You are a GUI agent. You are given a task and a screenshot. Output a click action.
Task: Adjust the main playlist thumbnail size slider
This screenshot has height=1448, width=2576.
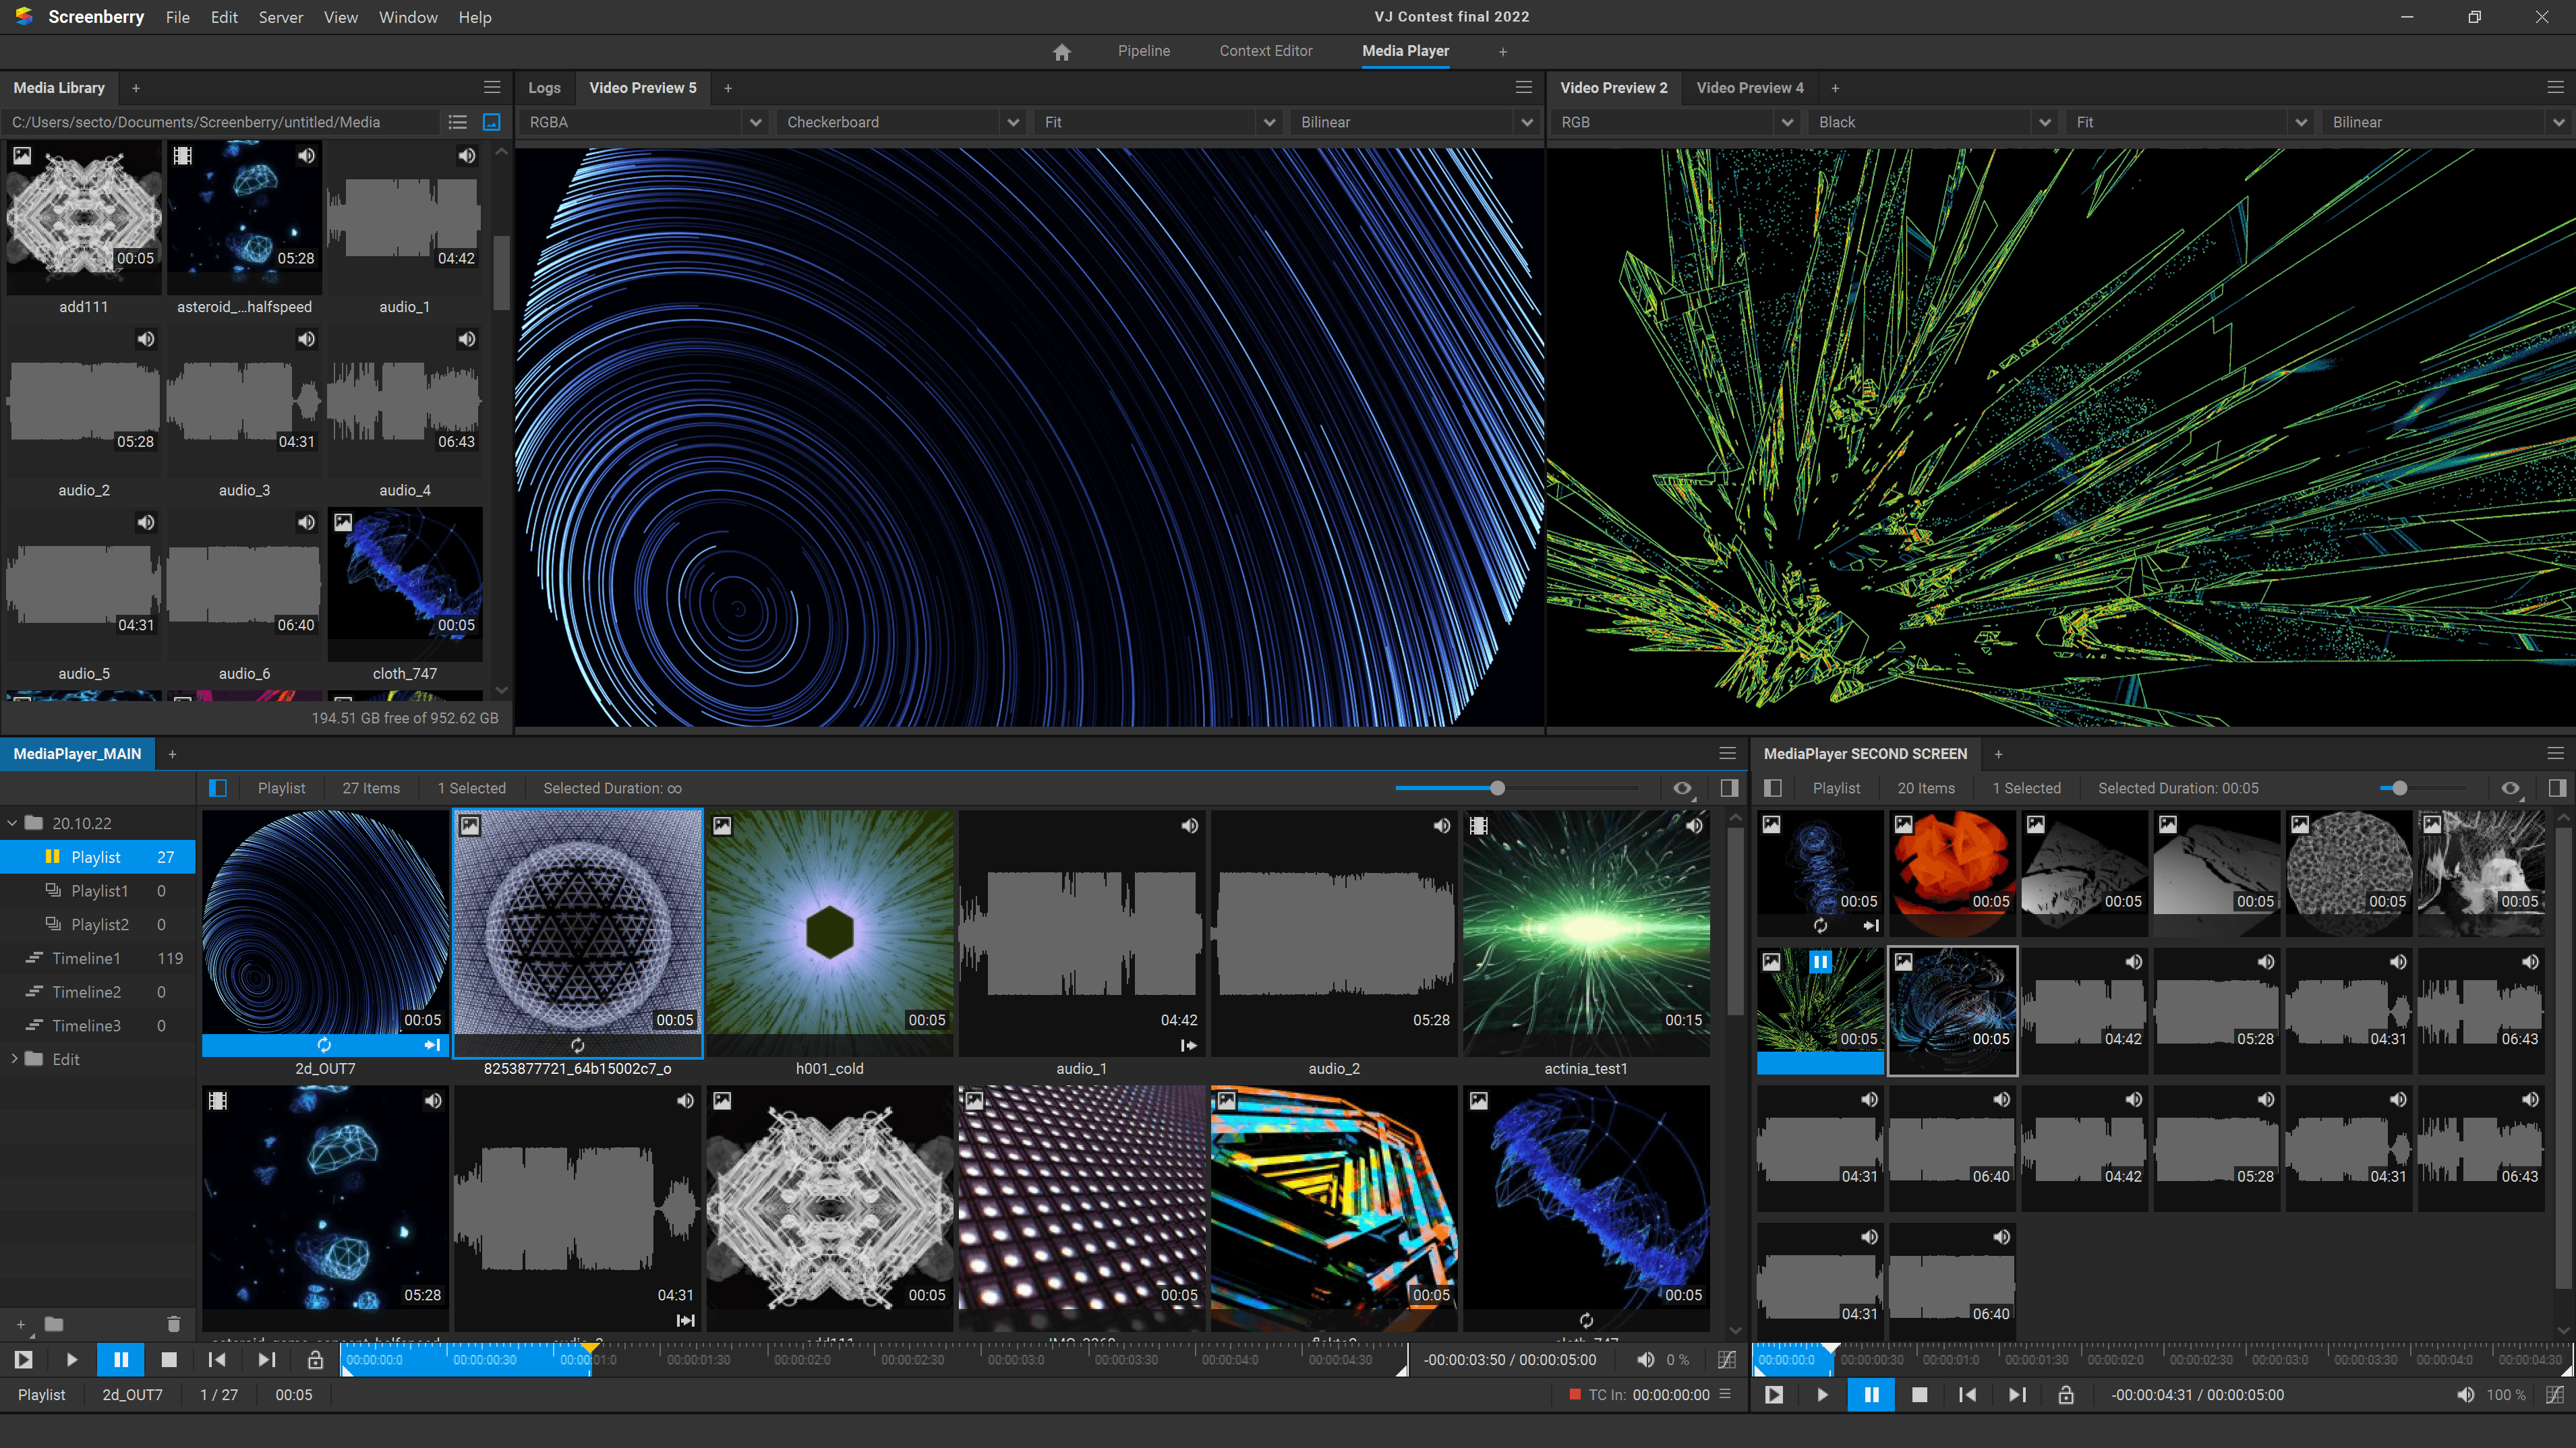pyautogui.click(x=1497, y=788)
